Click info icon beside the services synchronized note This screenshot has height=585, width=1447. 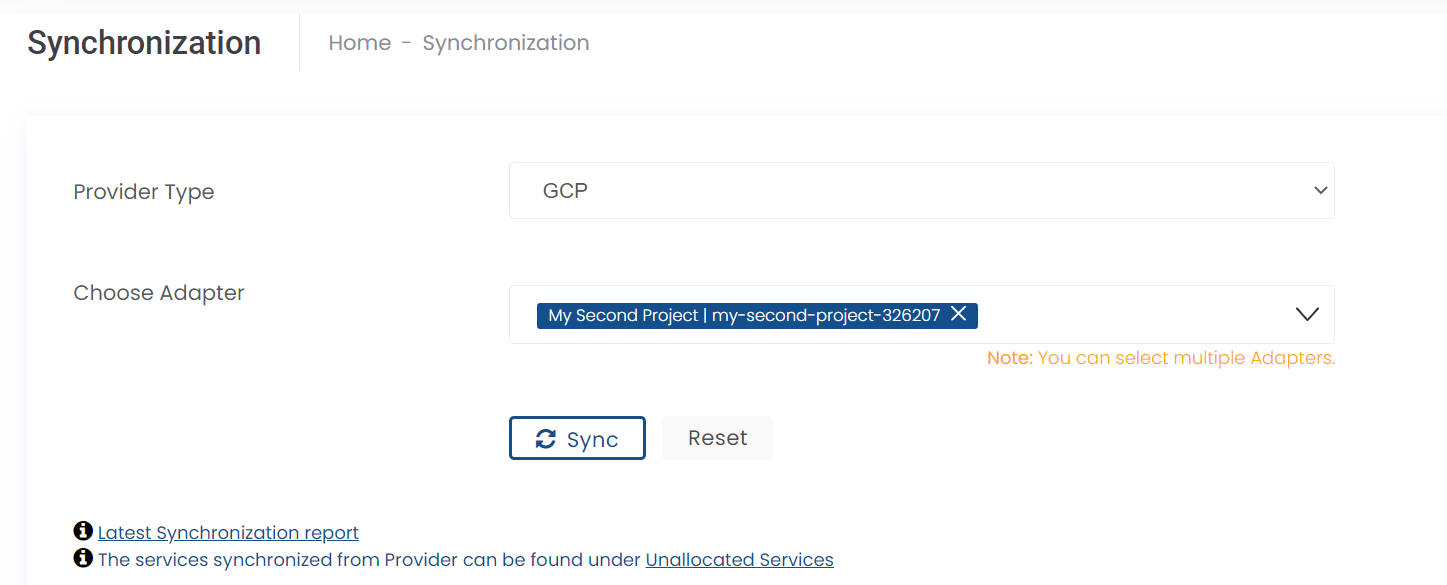pos(83,558)
